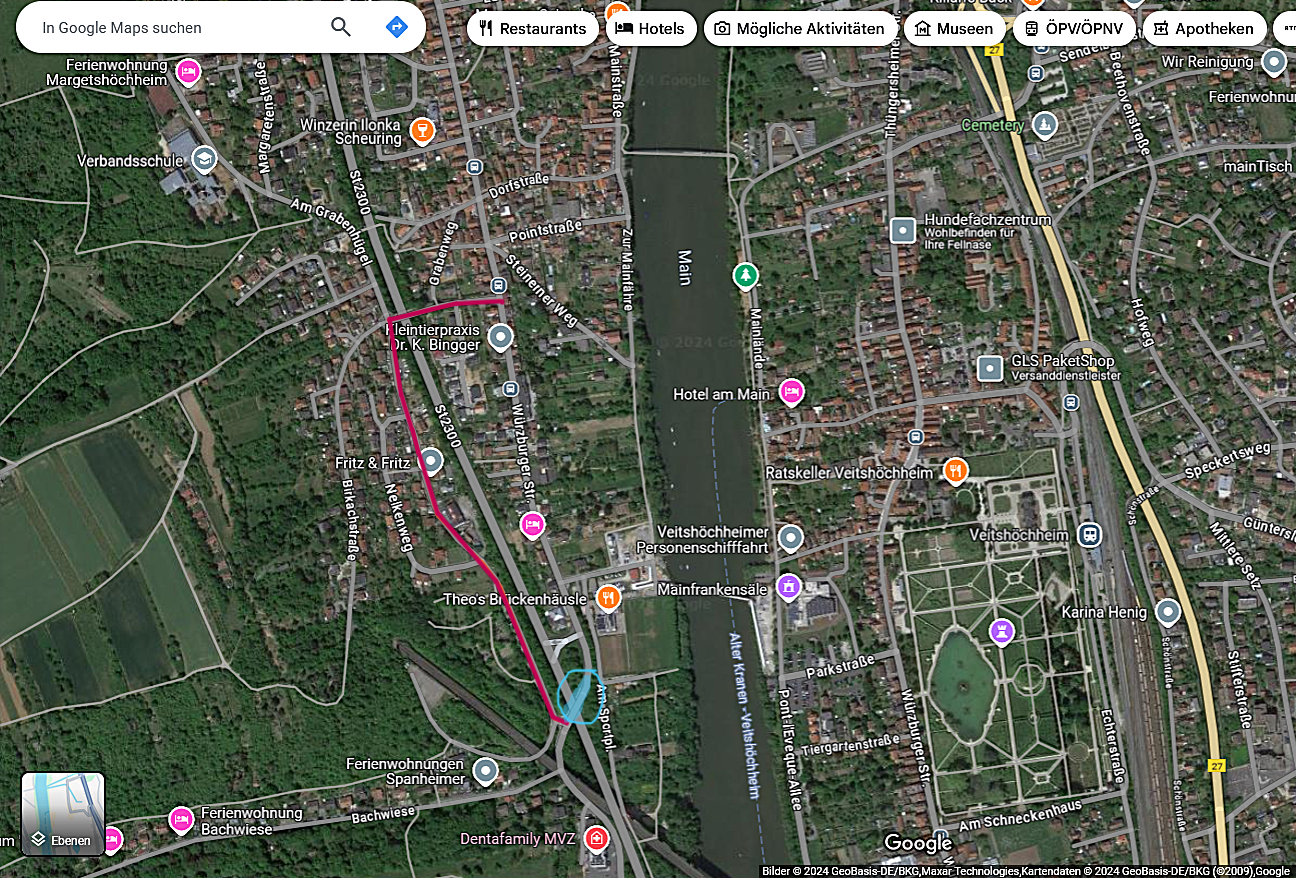
Task: Open the Ebenen layers thumbnail
Action: [x=63, y=813]
